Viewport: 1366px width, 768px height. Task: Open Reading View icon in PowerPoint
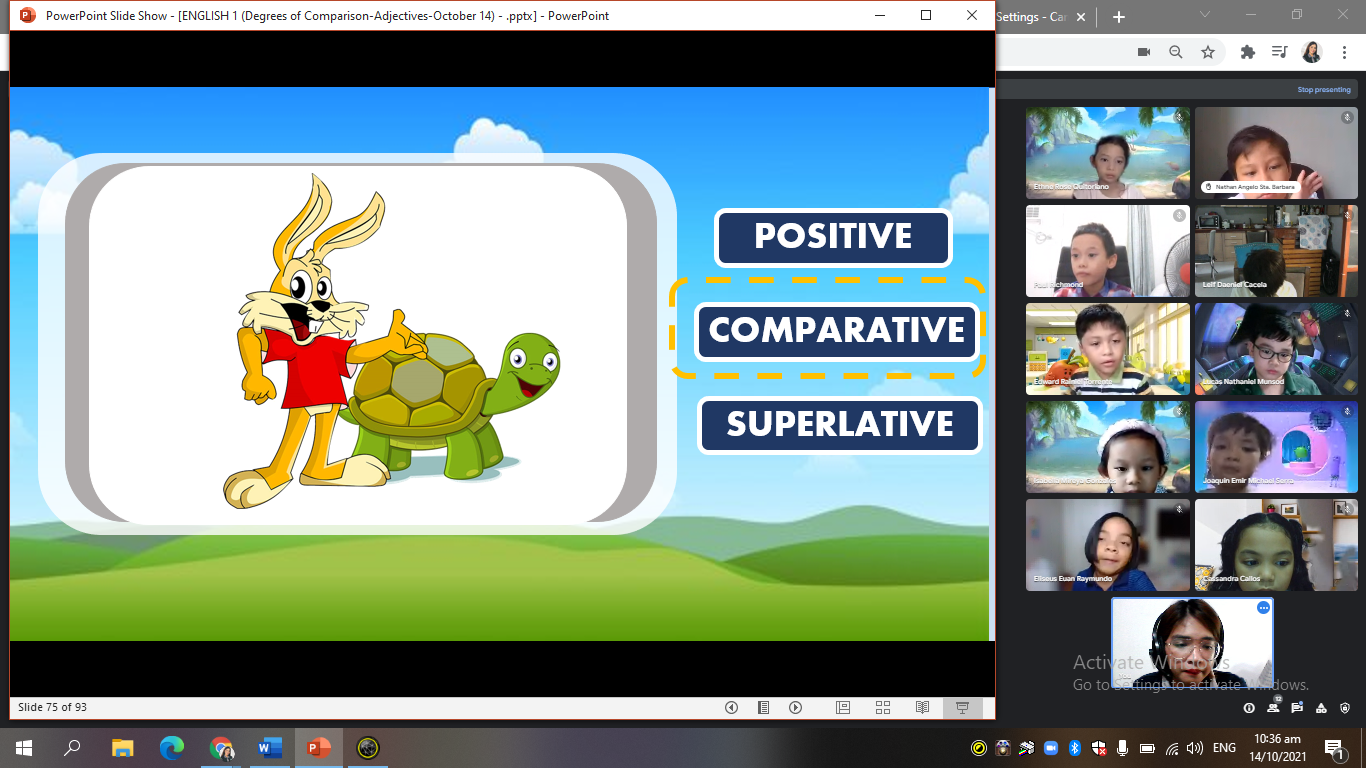923,708
